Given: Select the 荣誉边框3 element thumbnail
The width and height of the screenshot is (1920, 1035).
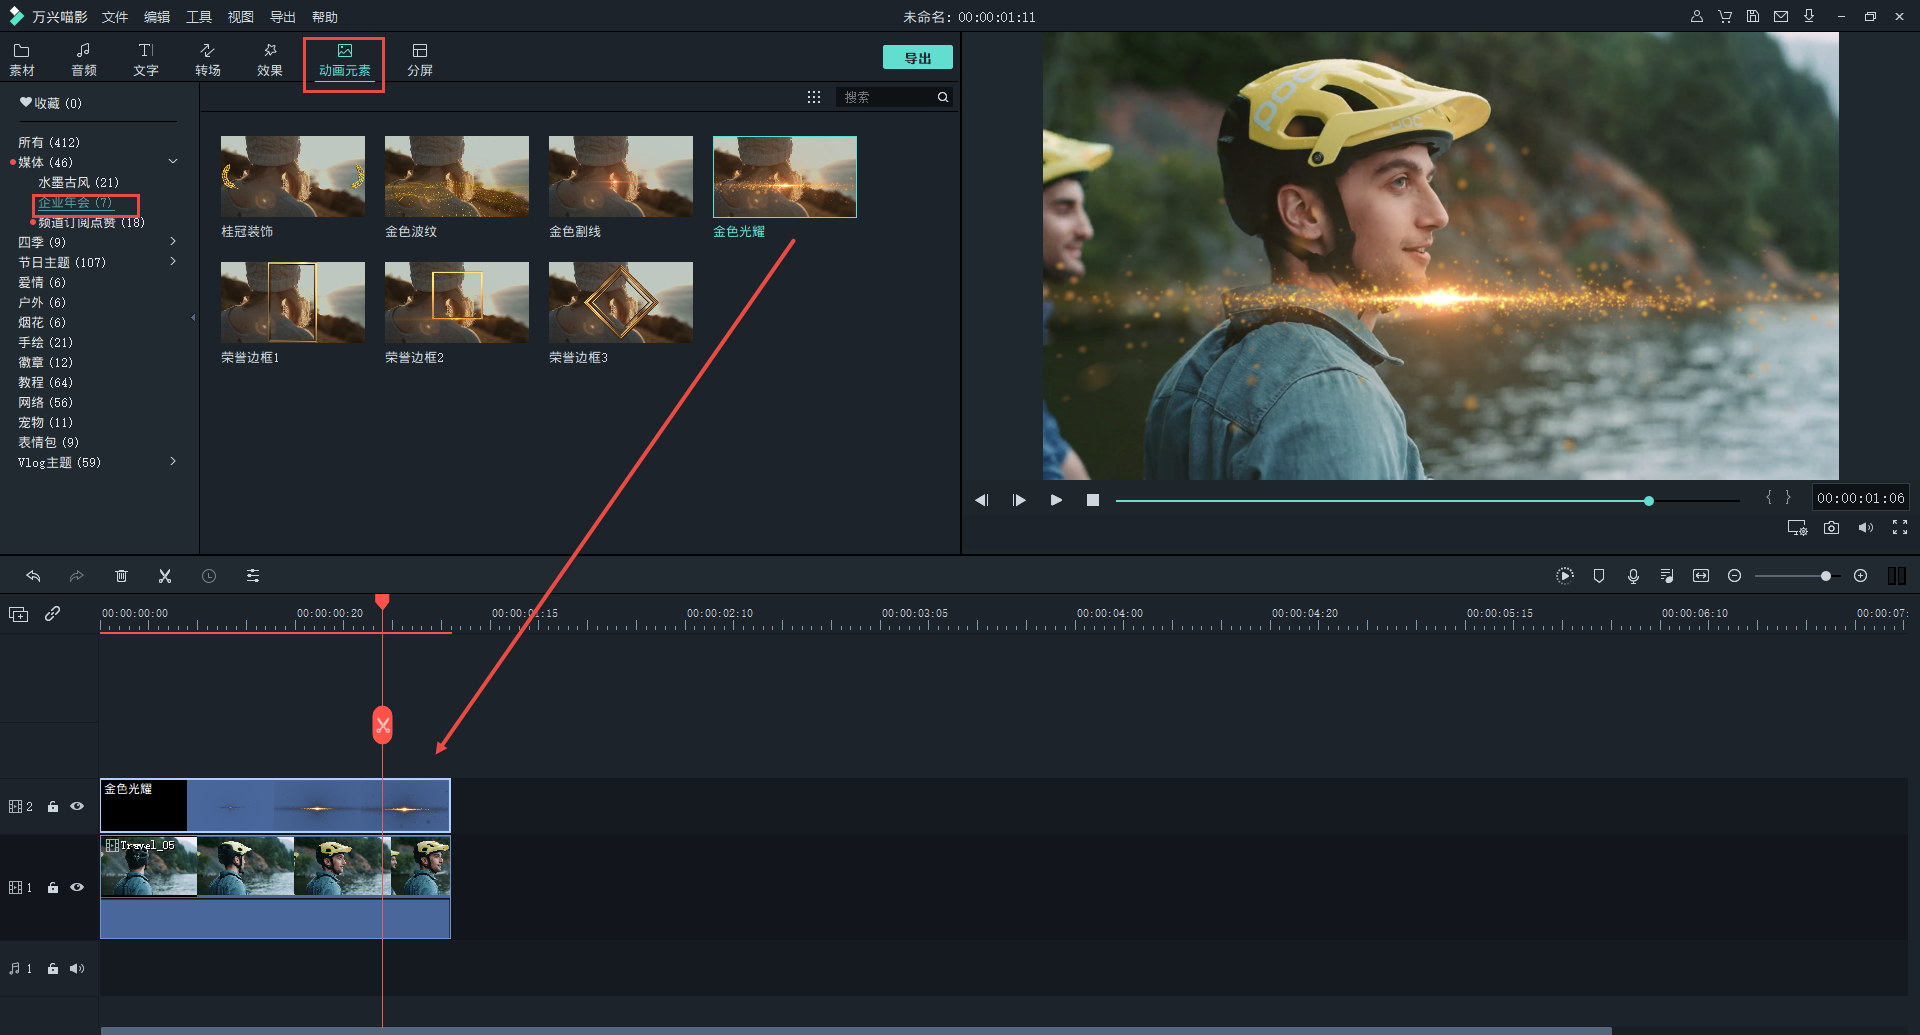Looking at the screenshot, I should 620,303.
